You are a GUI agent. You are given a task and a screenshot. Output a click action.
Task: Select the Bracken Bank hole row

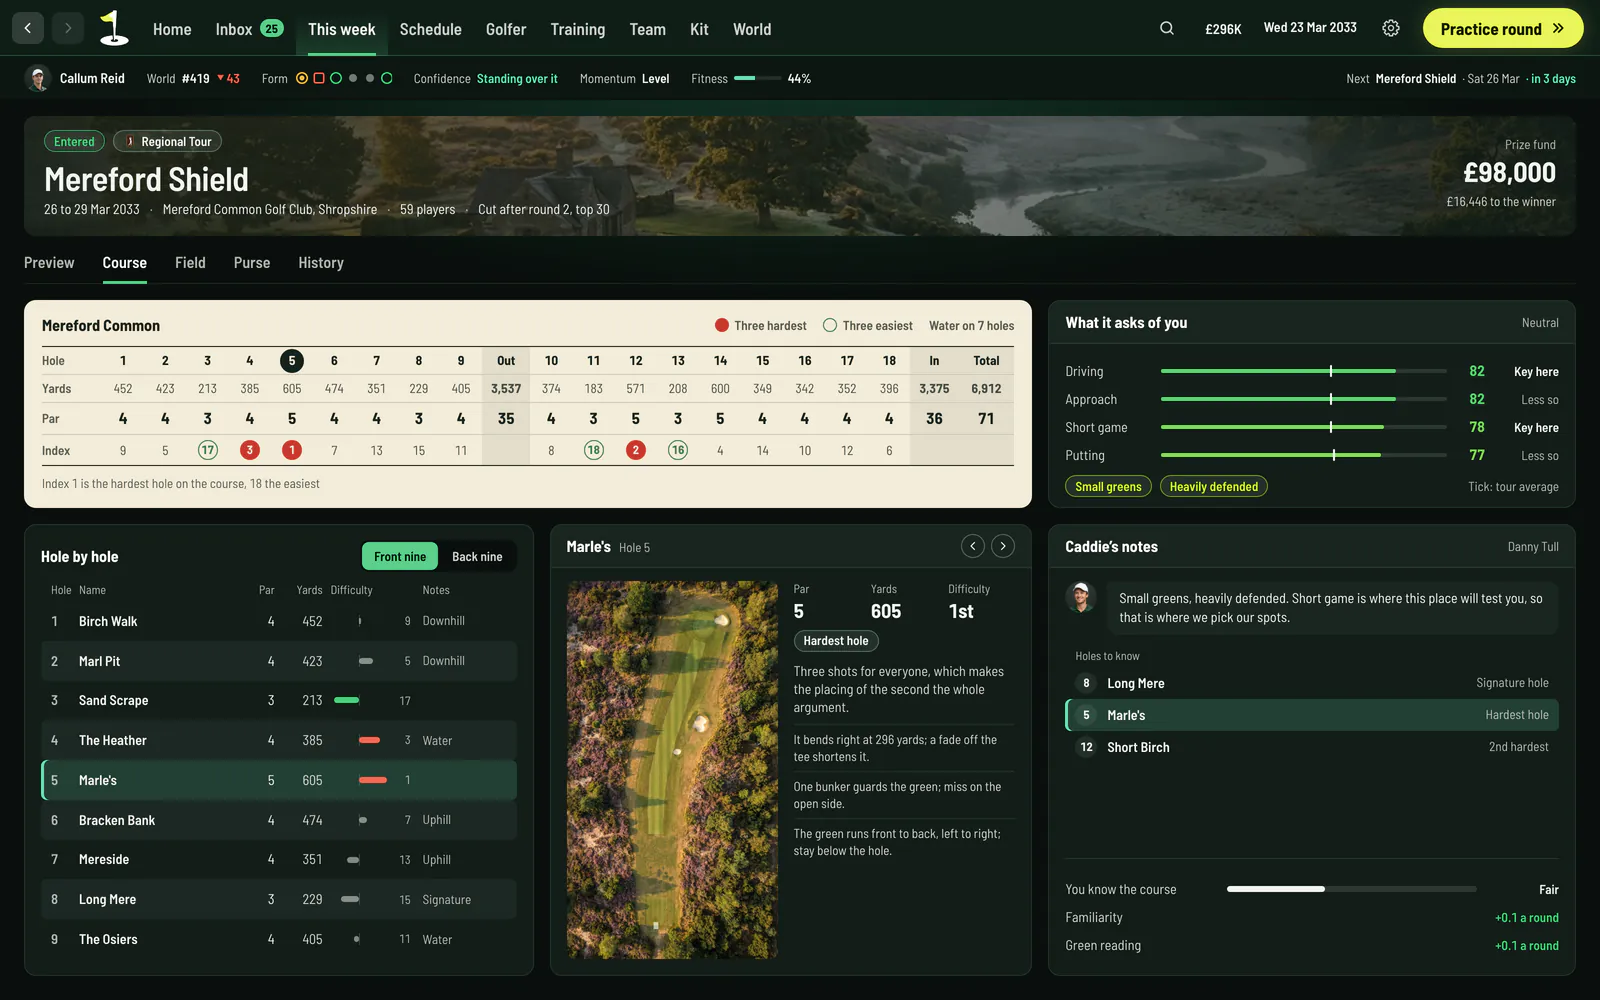coord(279,820)
